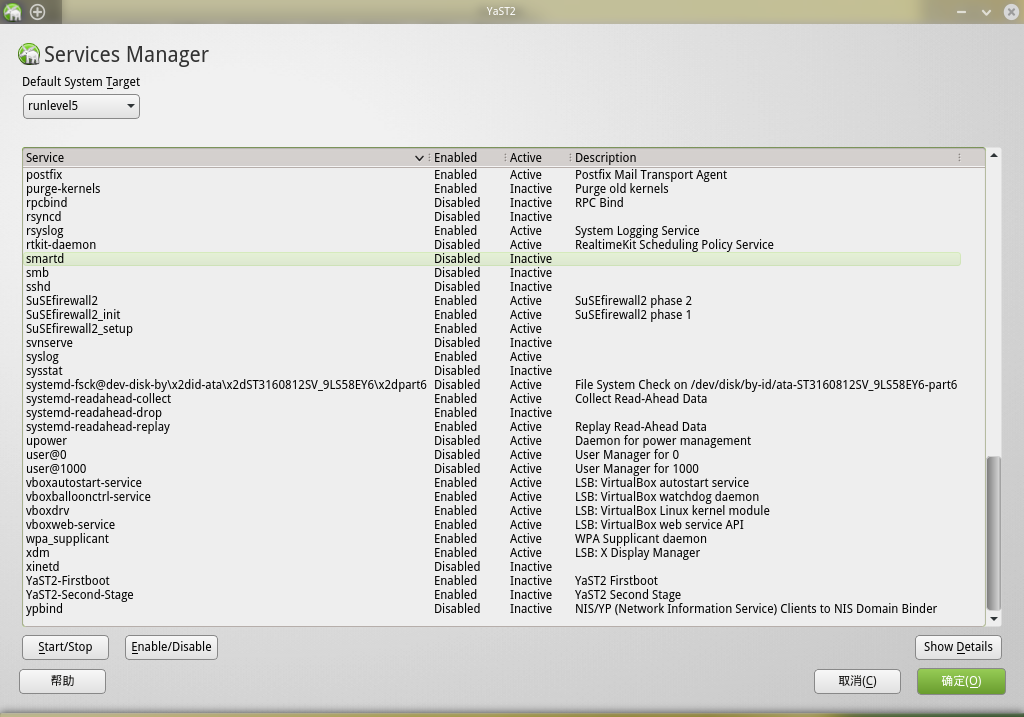Click the SuSEfirewall2 phase 1 description

point(633,315)
